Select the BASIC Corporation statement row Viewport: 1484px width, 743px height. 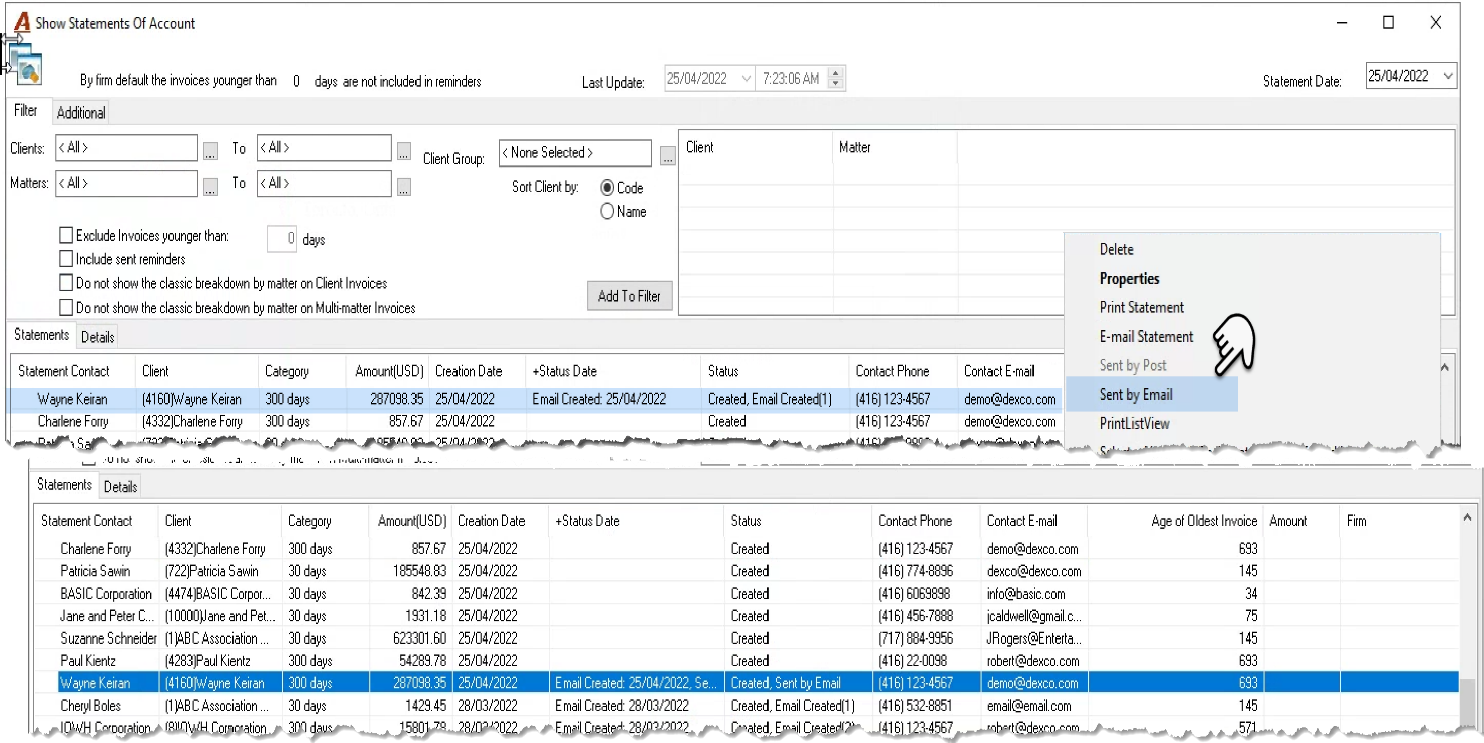coord(746,593)
